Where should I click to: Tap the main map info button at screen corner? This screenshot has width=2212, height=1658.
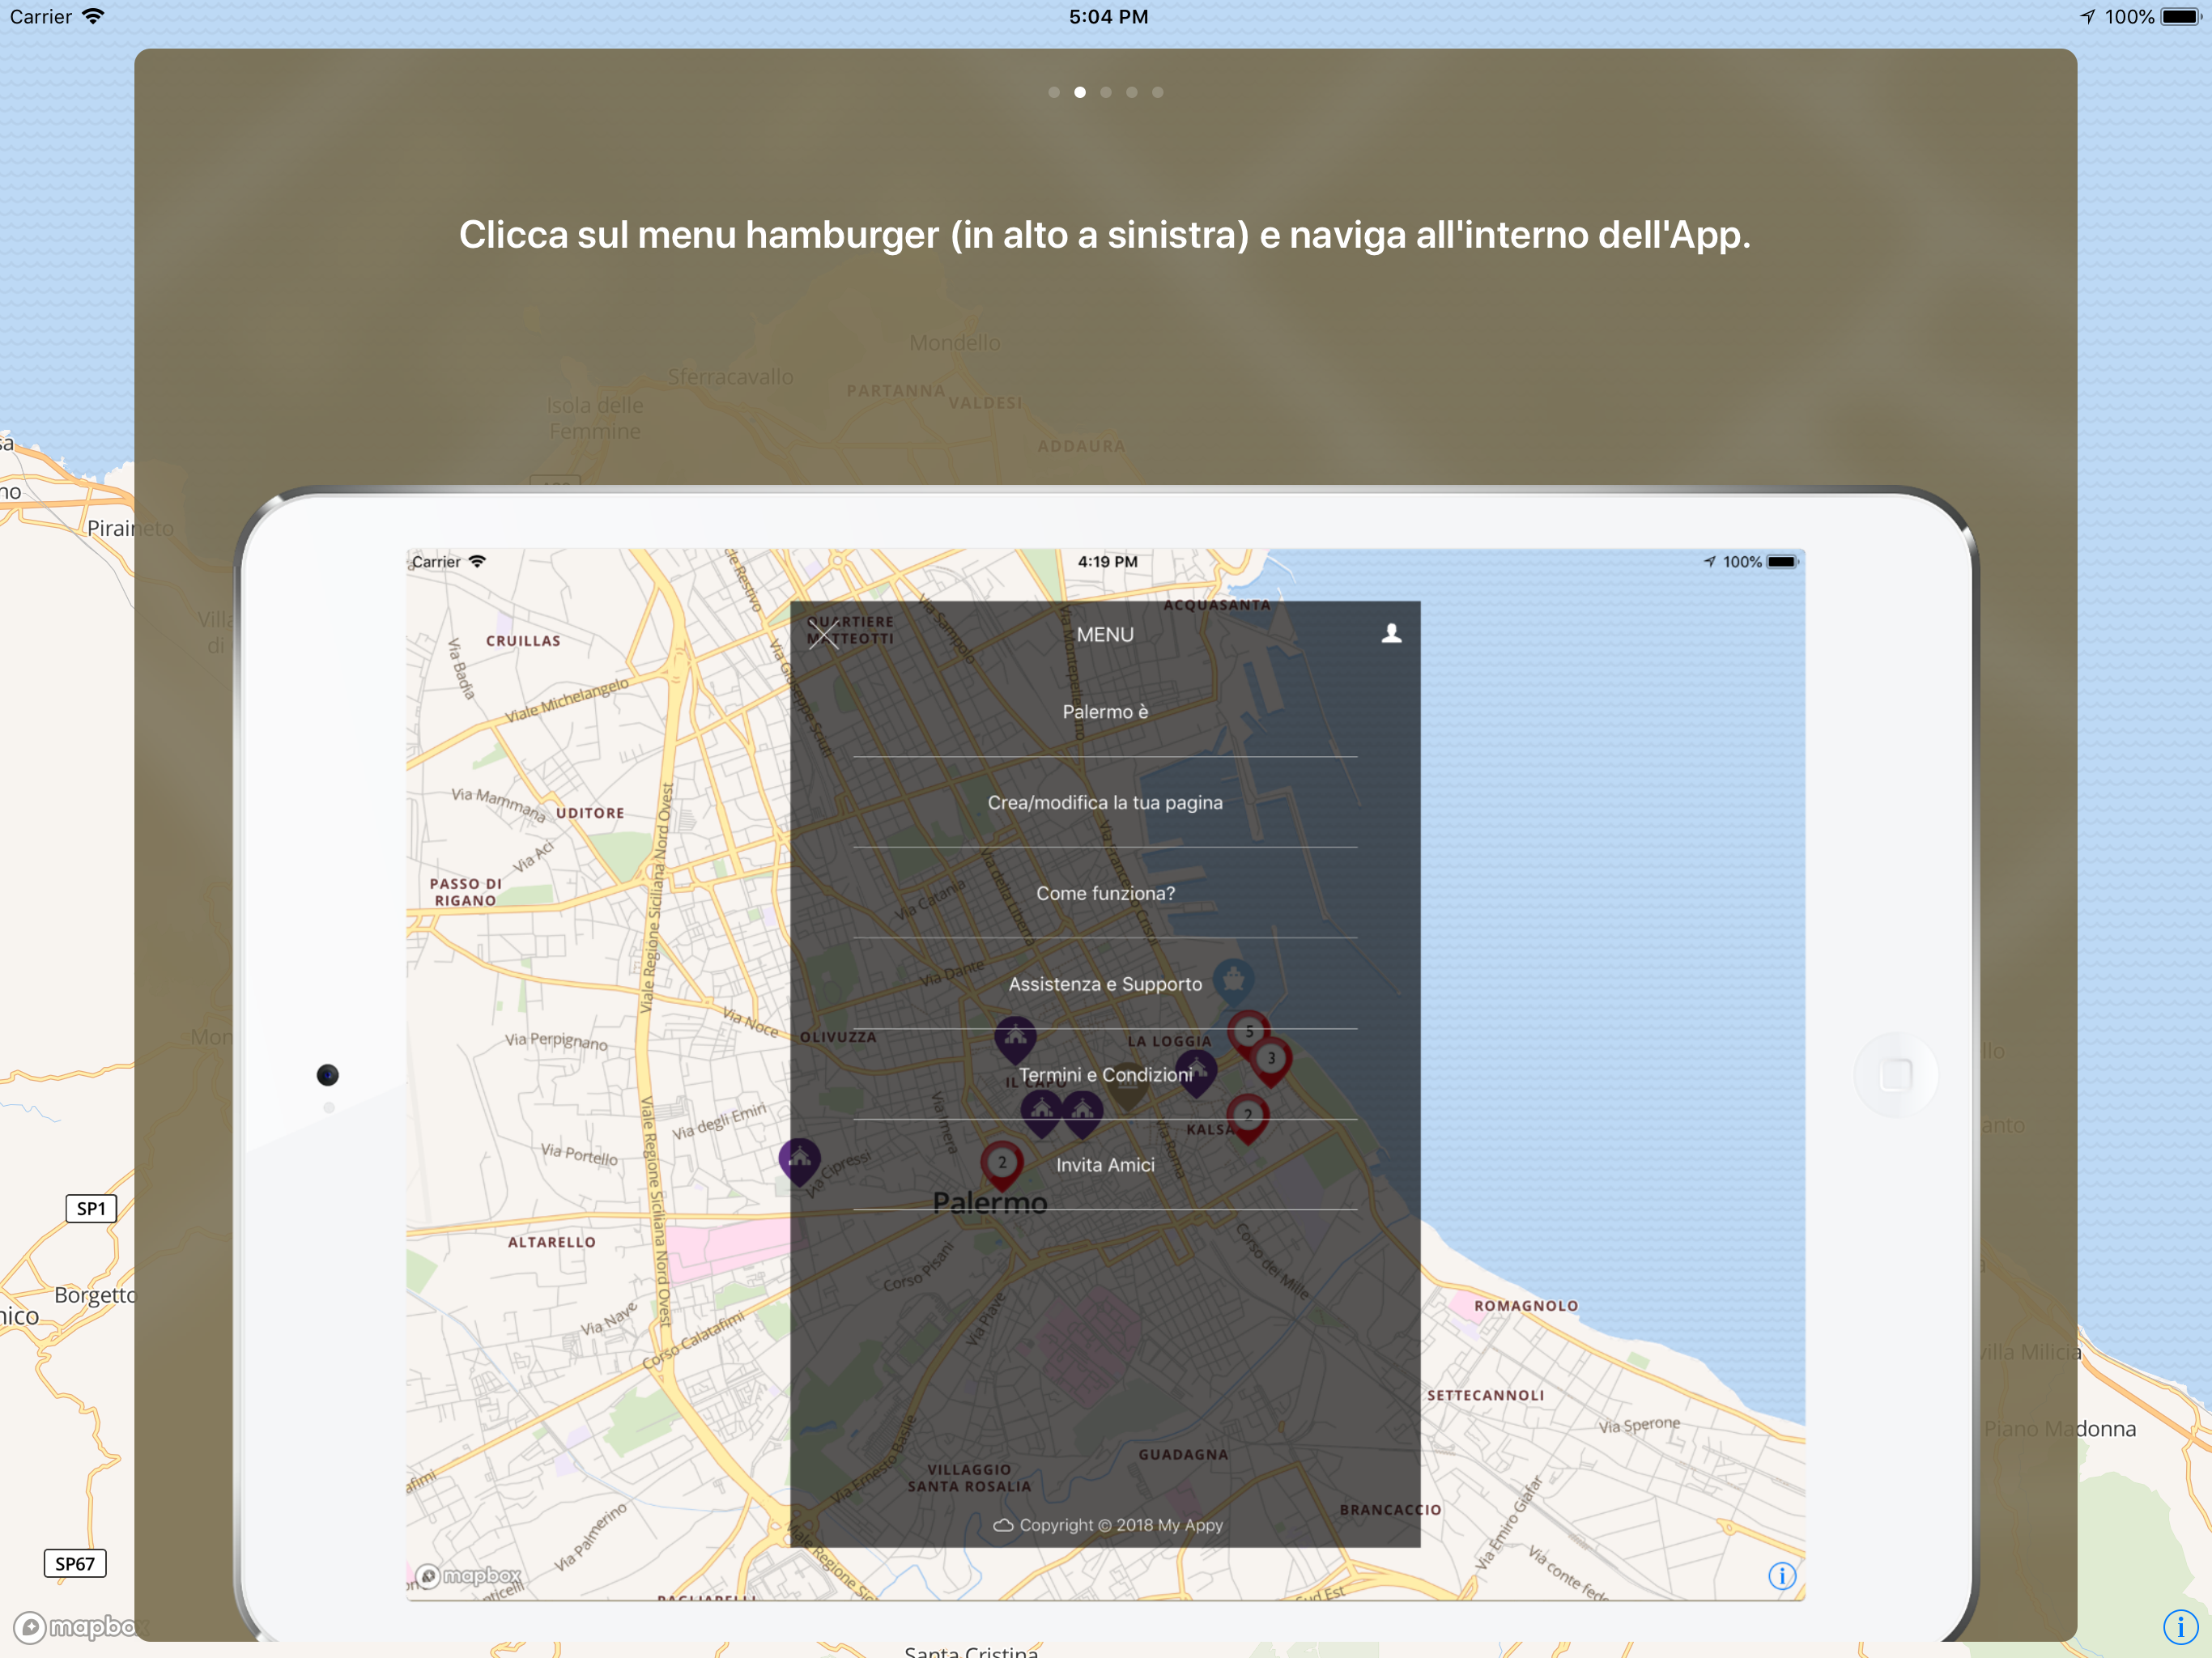(x=2180, y=1626)
